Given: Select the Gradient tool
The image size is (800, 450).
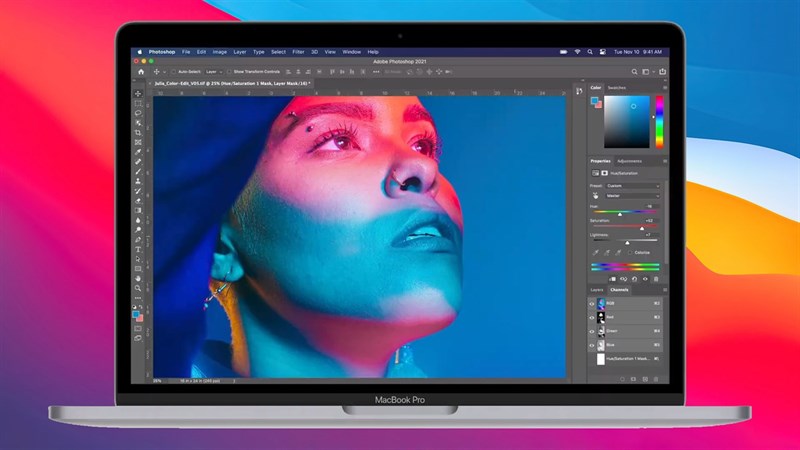Looking at the screenshot, I should [138, 210].
